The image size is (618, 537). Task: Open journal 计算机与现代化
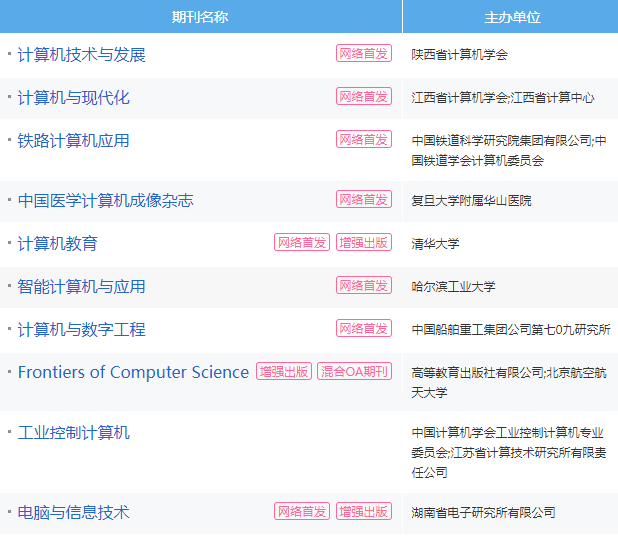74,97
